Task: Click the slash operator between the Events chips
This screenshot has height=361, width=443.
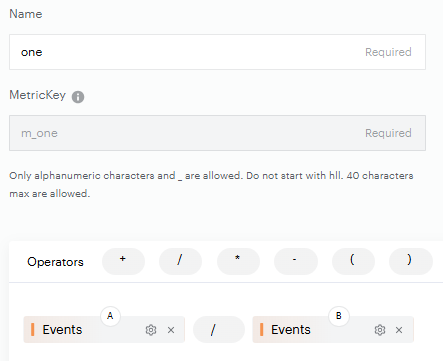Action: (x=219, y=330)
